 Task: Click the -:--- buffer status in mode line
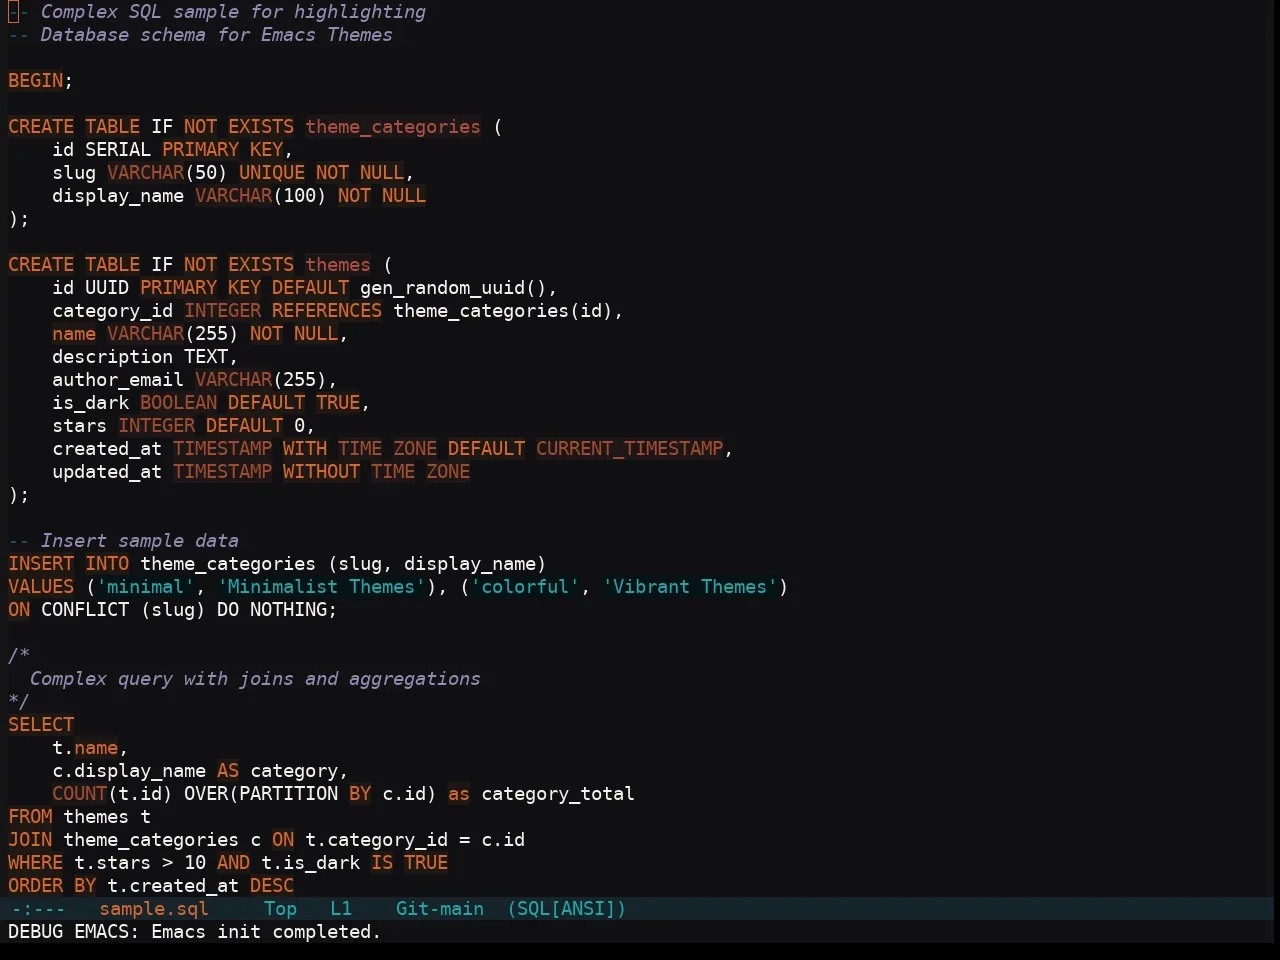tap(38, 909)
